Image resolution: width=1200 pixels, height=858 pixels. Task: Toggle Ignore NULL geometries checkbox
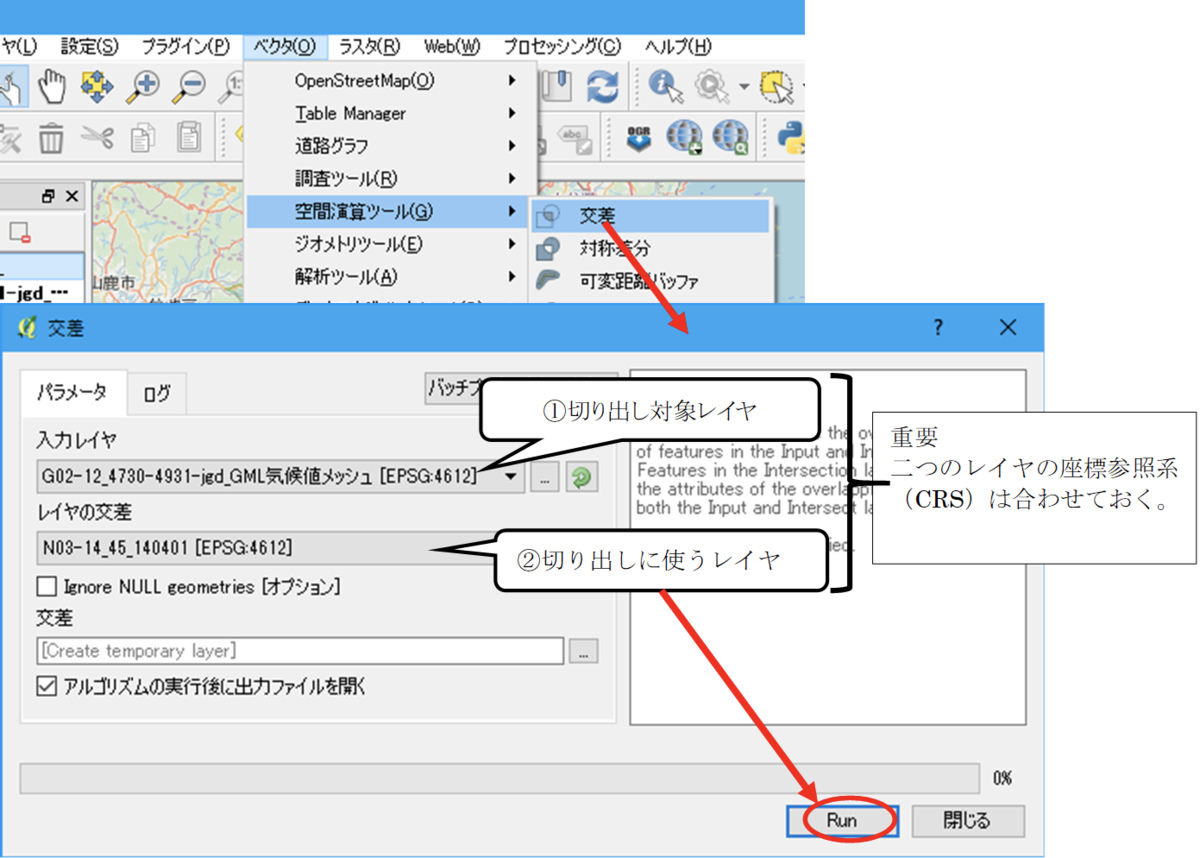click(46, 587)
